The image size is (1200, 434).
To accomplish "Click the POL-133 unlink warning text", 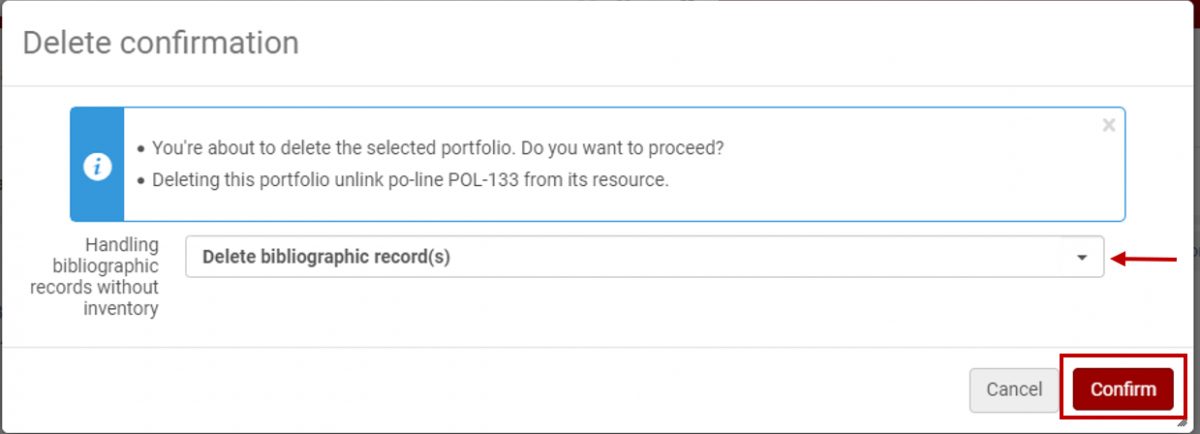I will [x=409, y=180].
